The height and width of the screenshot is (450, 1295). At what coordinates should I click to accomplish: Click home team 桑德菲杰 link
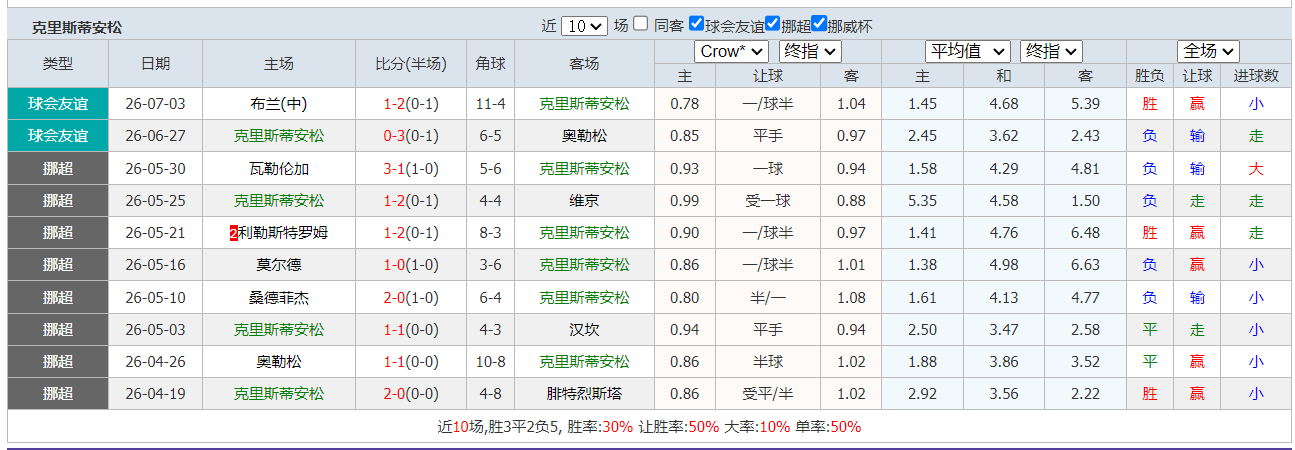tap(279, 297)
